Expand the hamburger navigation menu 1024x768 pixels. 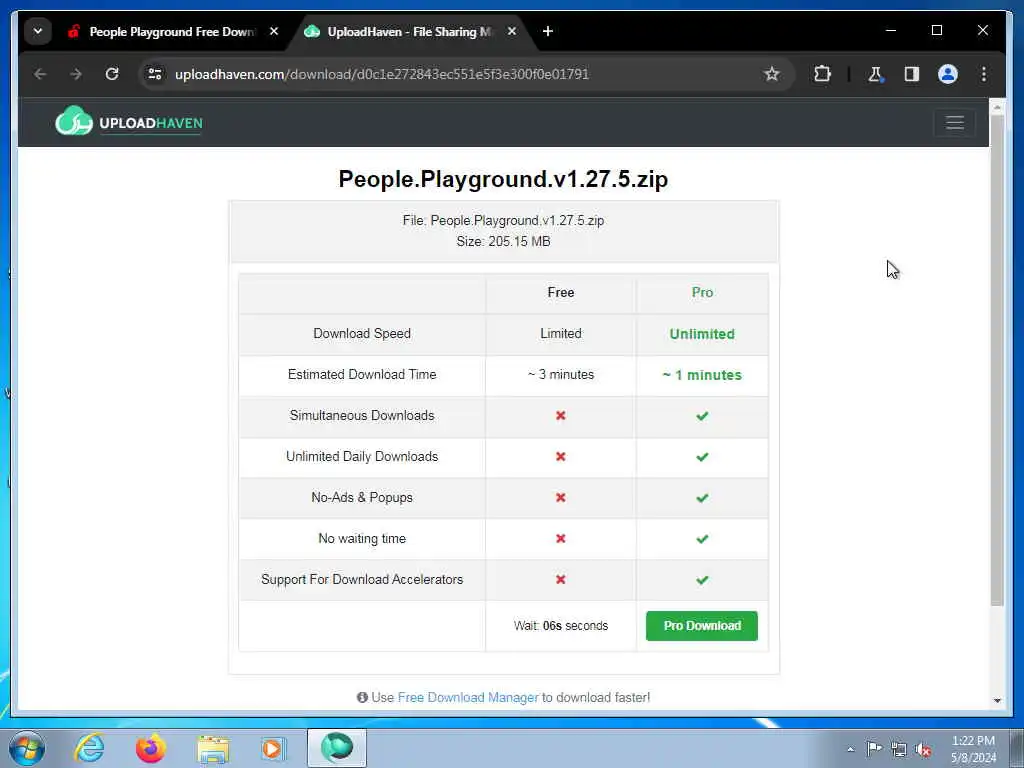955,122
